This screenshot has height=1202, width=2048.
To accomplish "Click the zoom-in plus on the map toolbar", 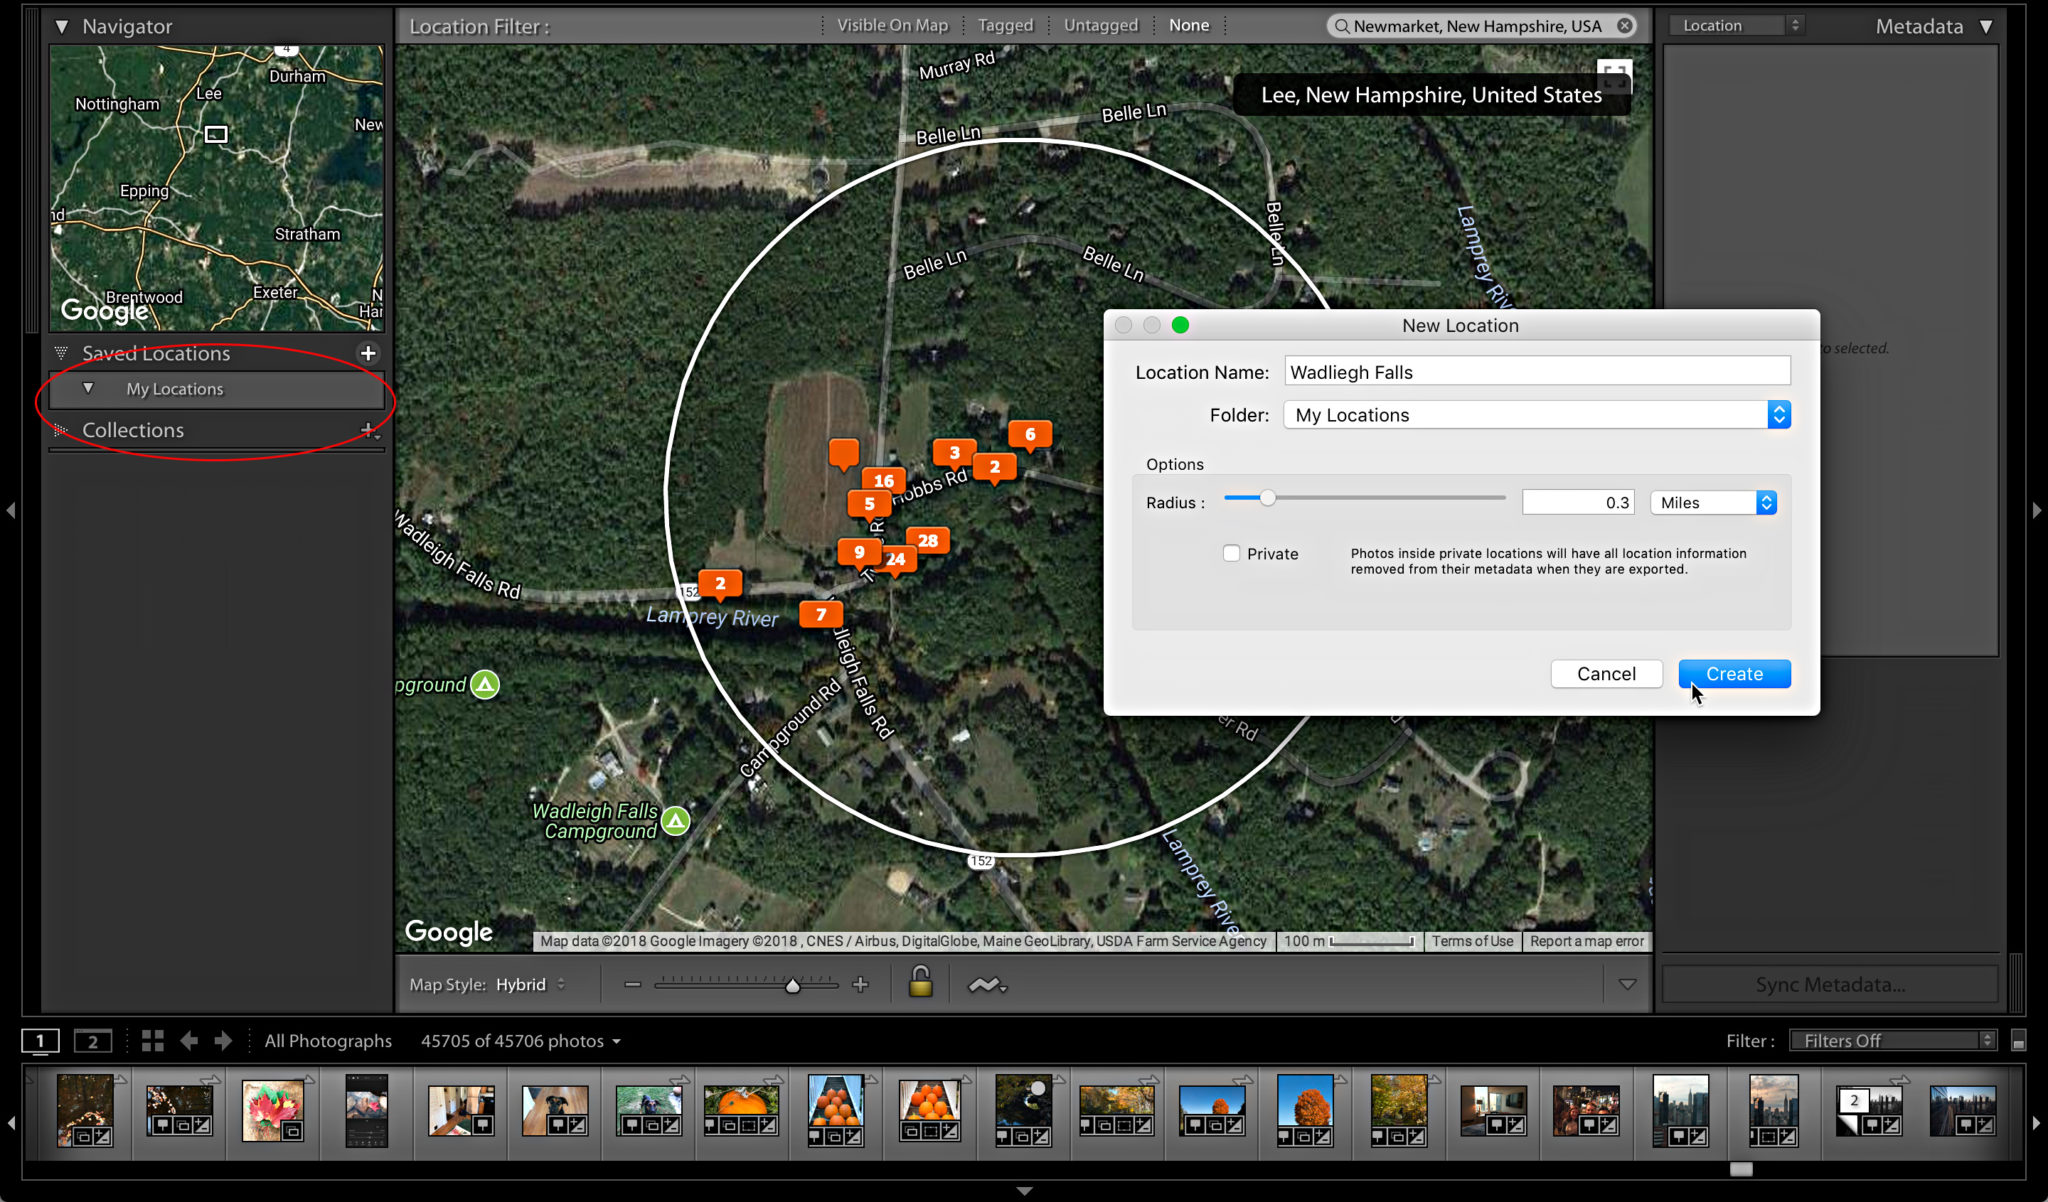I will (859, 983).
